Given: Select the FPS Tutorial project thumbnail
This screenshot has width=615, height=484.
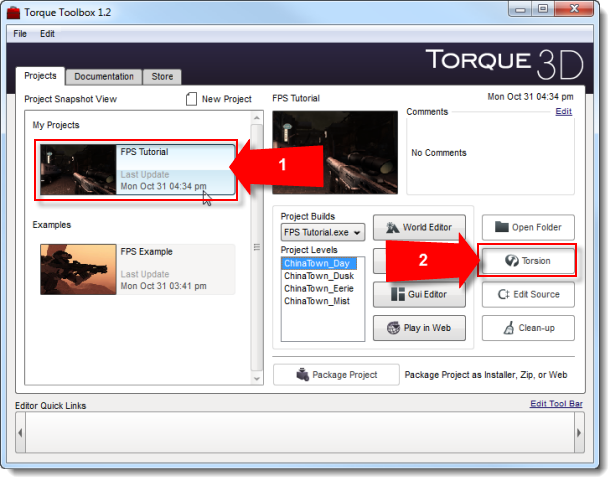Looking at the screenshot, I should [78, 169].
